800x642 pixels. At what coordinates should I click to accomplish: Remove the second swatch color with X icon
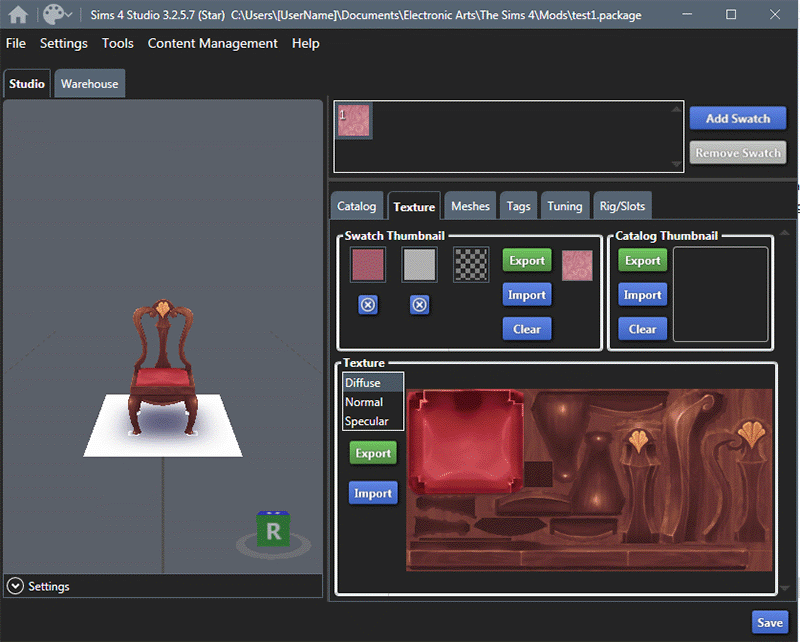(x=420, y=305)
